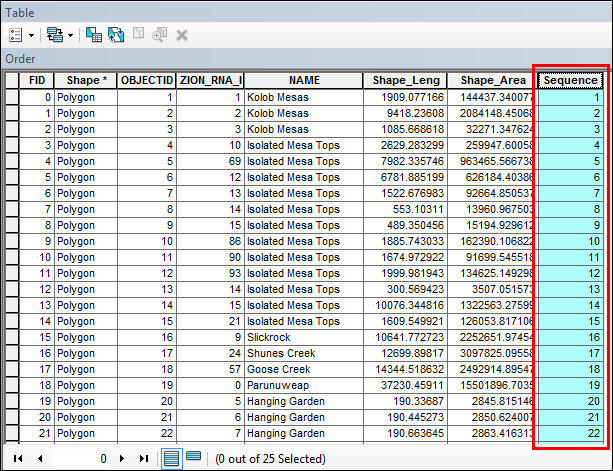Image resolution: width=613 pixels, height=471 pixels.
Task: Click Shape_Leng value 12699.89817
Action: (x=405, y=353)
